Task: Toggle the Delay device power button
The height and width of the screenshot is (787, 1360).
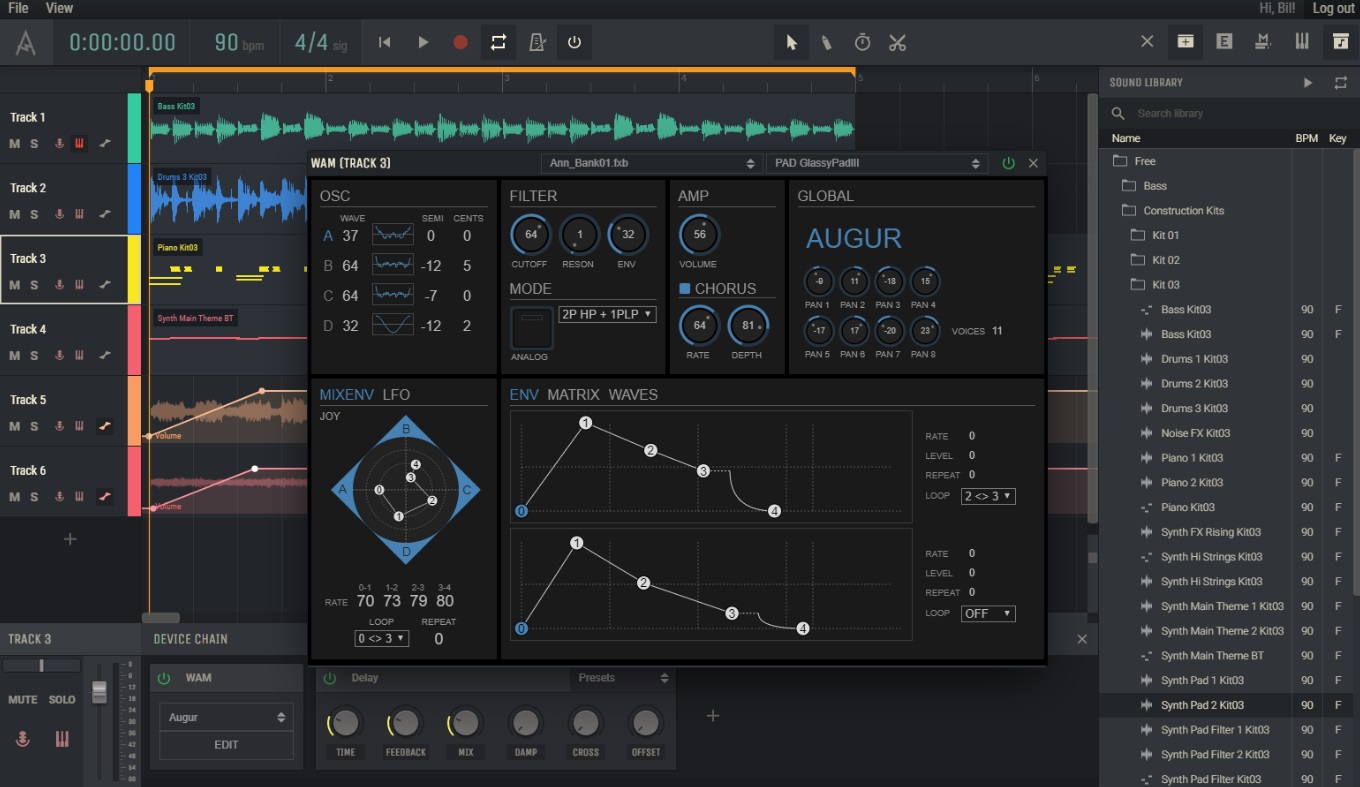Action: point(331,678)
